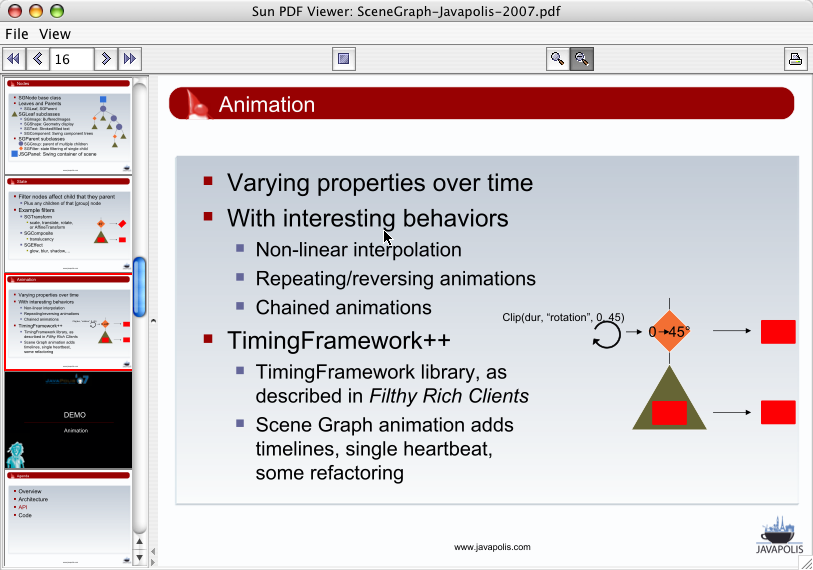Click the thumbnail panel scrollbar thumb
The image size is (813, 570).
click(x=140, y=280)
